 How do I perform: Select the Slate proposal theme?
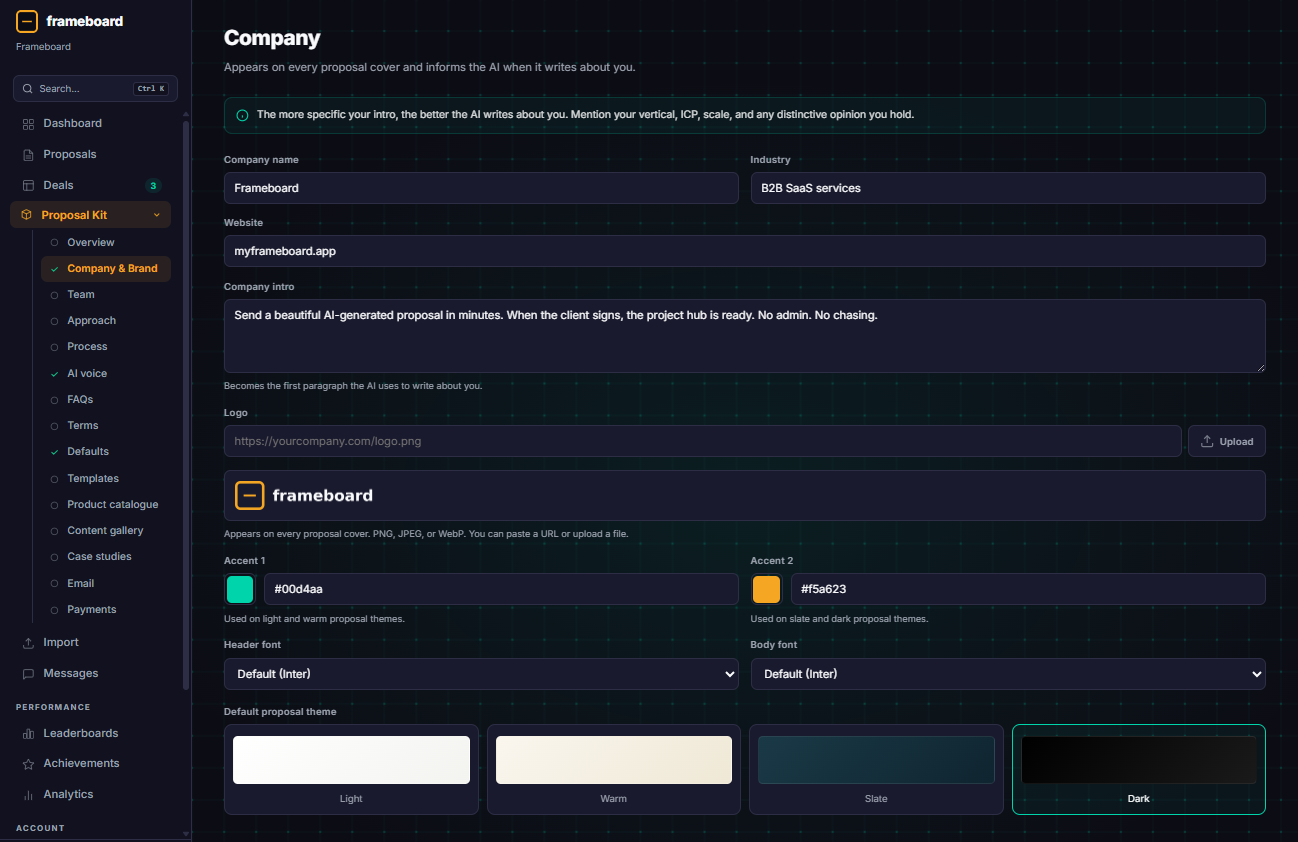coord(876,769)
